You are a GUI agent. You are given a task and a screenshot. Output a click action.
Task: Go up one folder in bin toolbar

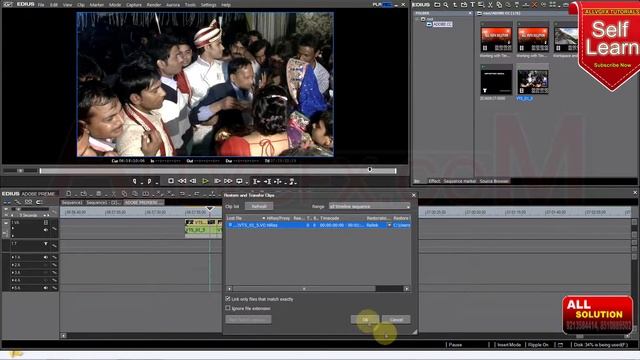click(x=455, y=4)
